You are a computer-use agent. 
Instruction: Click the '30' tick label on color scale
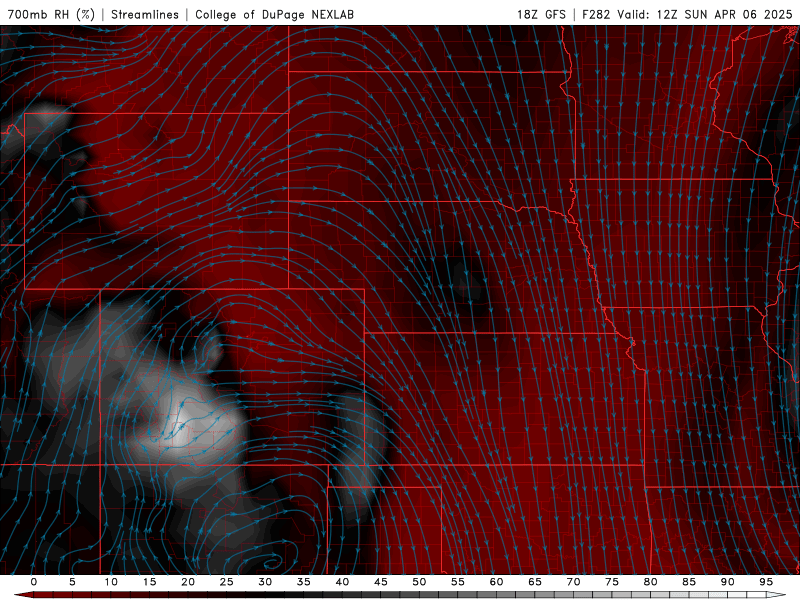(265, 582)
